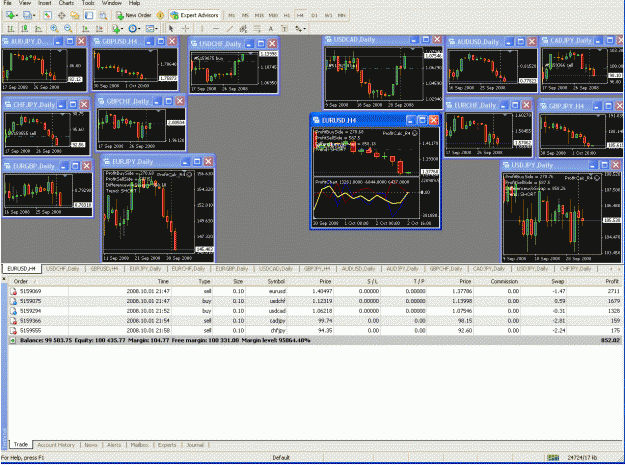Select order 5159366 cadjpy row
This screenshot has height=465, width=625.
point(315,321)
